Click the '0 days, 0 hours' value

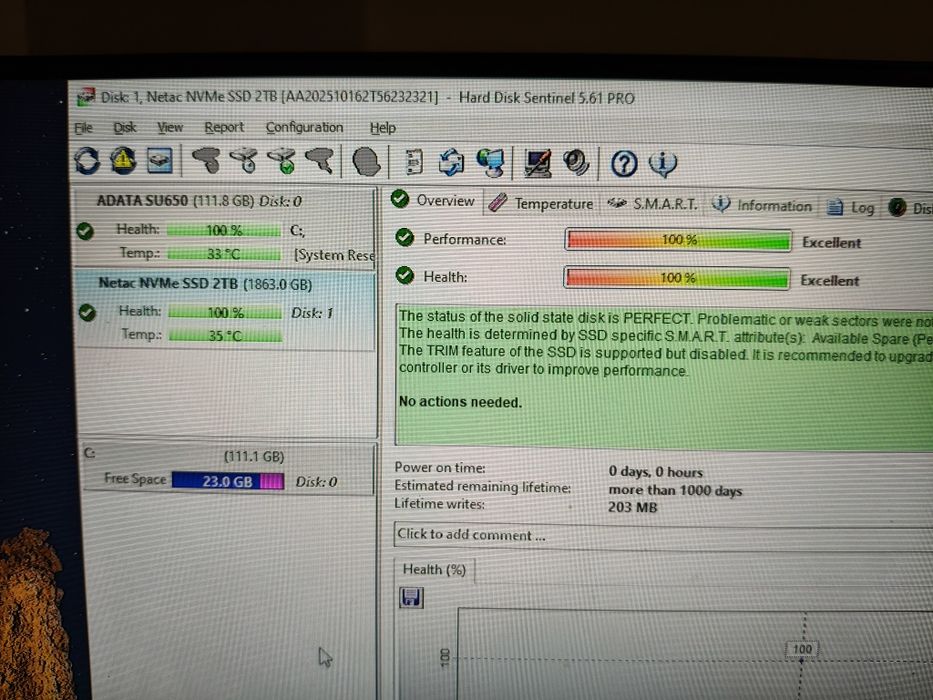point(656,471)
